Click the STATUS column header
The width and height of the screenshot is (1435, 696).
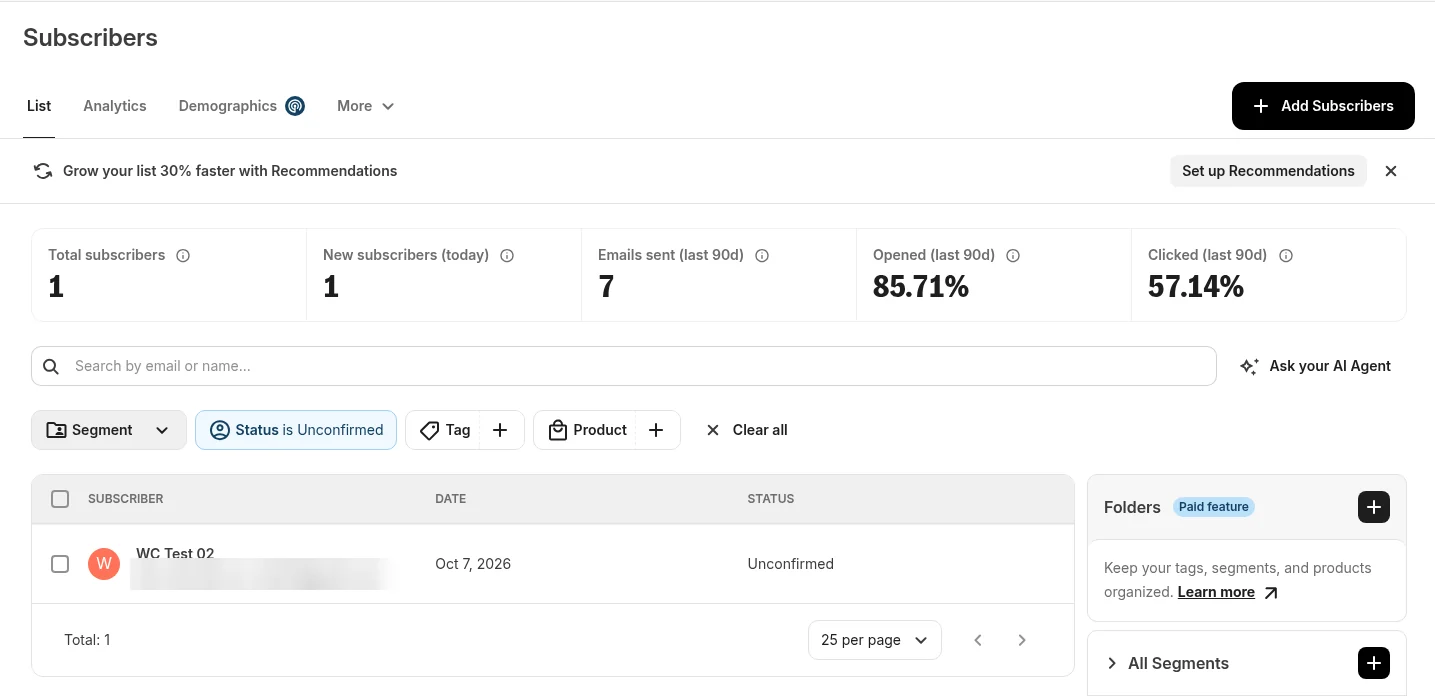click(x=771, y=499)
